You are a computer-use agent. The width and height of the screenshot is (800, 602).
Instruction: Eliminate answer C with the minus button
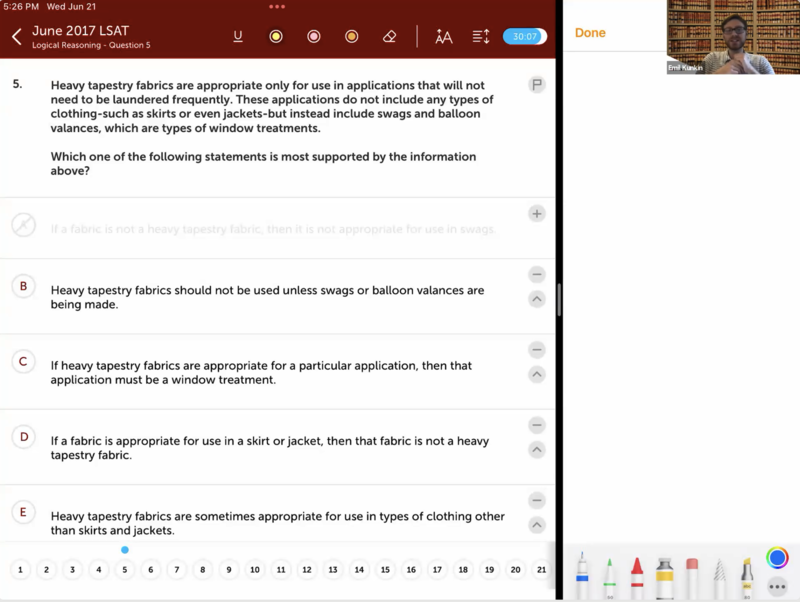click(x=537, y=349)
